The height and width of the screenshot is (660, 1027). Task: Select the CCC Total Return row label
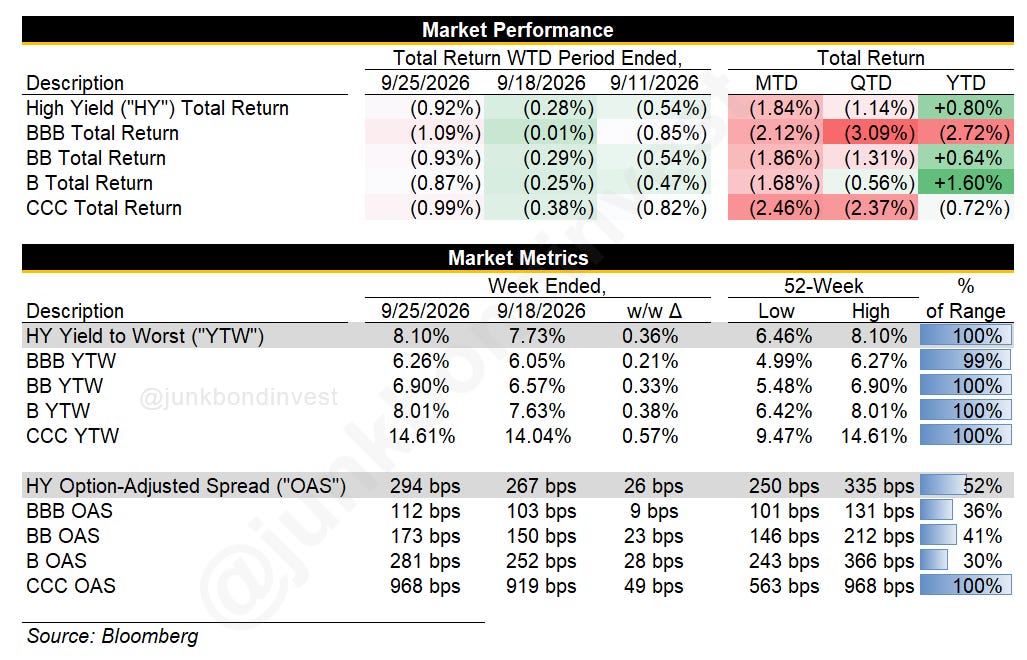pyautogui.click(x=103, y=208)
